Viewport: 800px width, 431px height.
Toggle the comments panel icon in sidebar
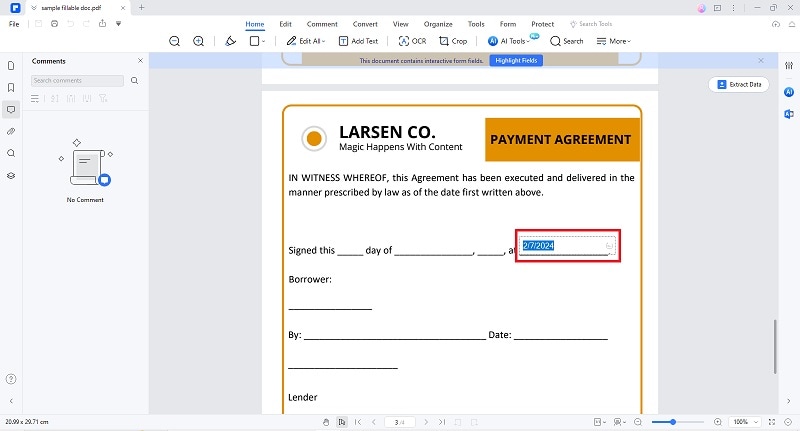pos(11,110)
